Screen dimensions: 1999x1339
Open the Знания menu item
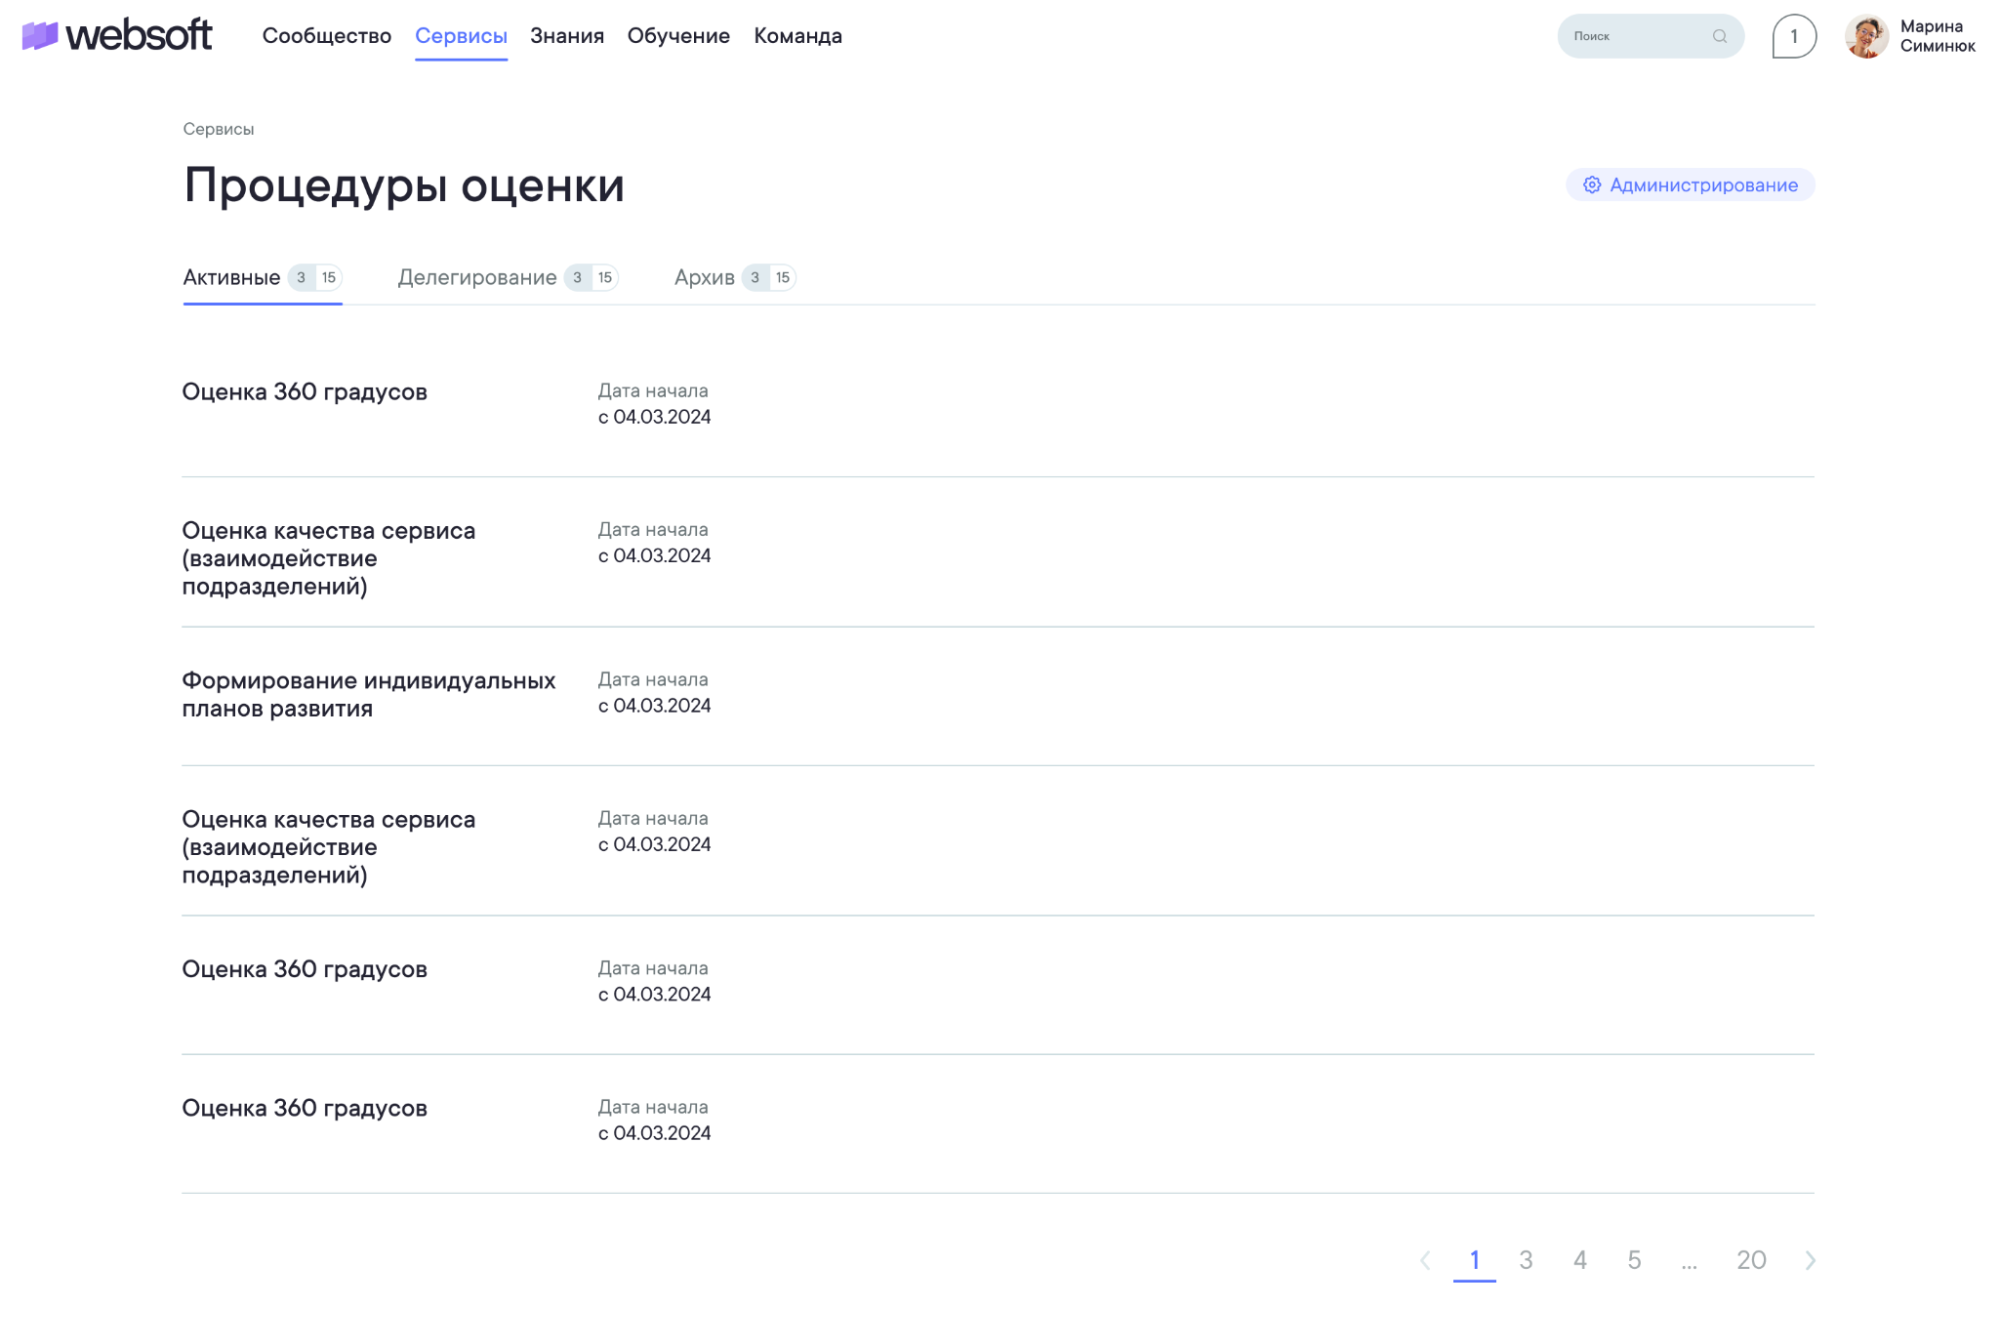[x=566, y=36]
